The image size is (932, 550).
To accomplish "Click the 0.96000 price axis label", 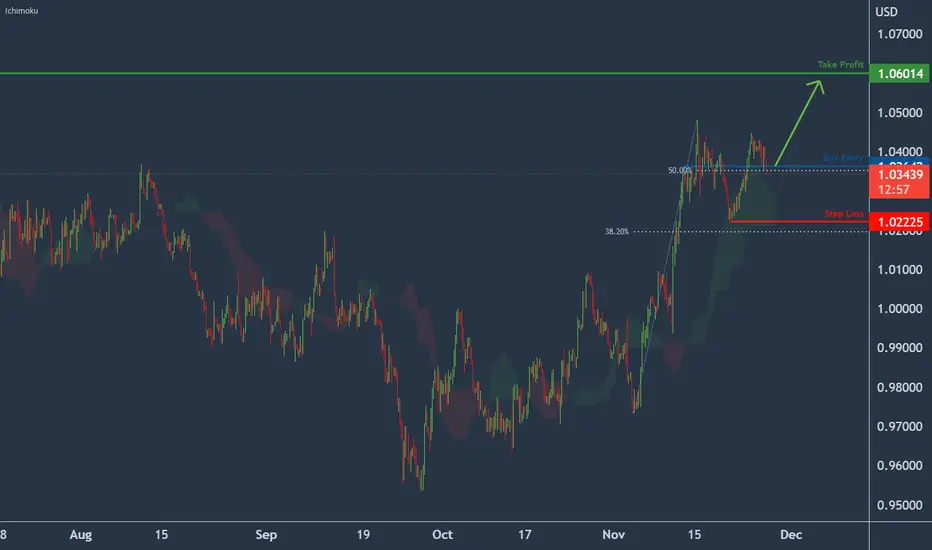I will (900, 466).
